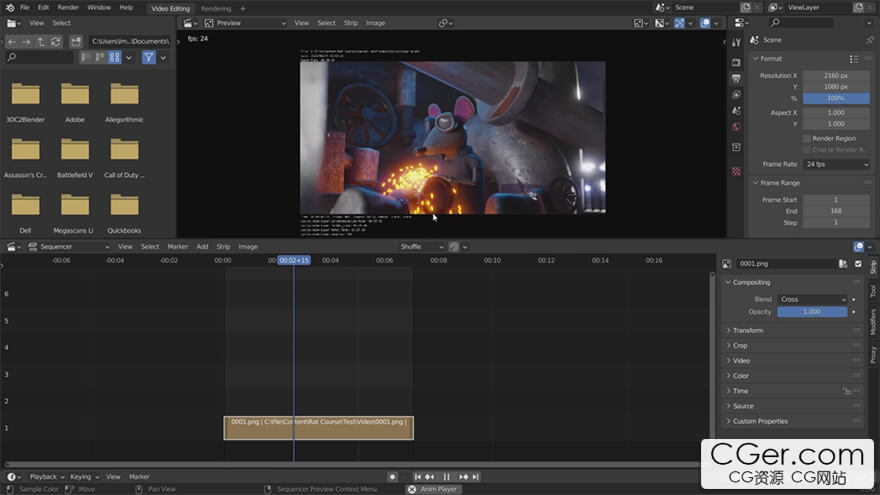This screenshot has width=880, height=495.
Task: Open the Keying popover
Action: [84, 476]
